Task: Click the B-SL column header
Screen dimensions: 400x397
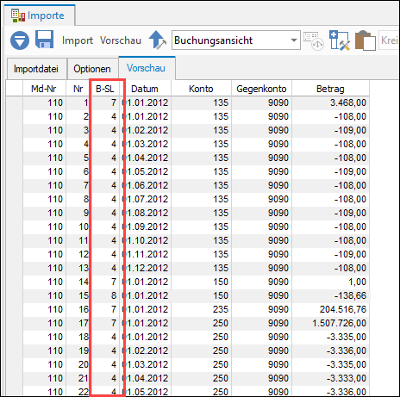Action: [105, 89]
